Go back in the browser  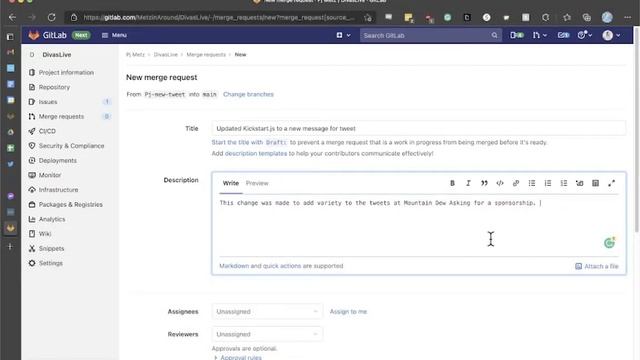pos(12,17)
